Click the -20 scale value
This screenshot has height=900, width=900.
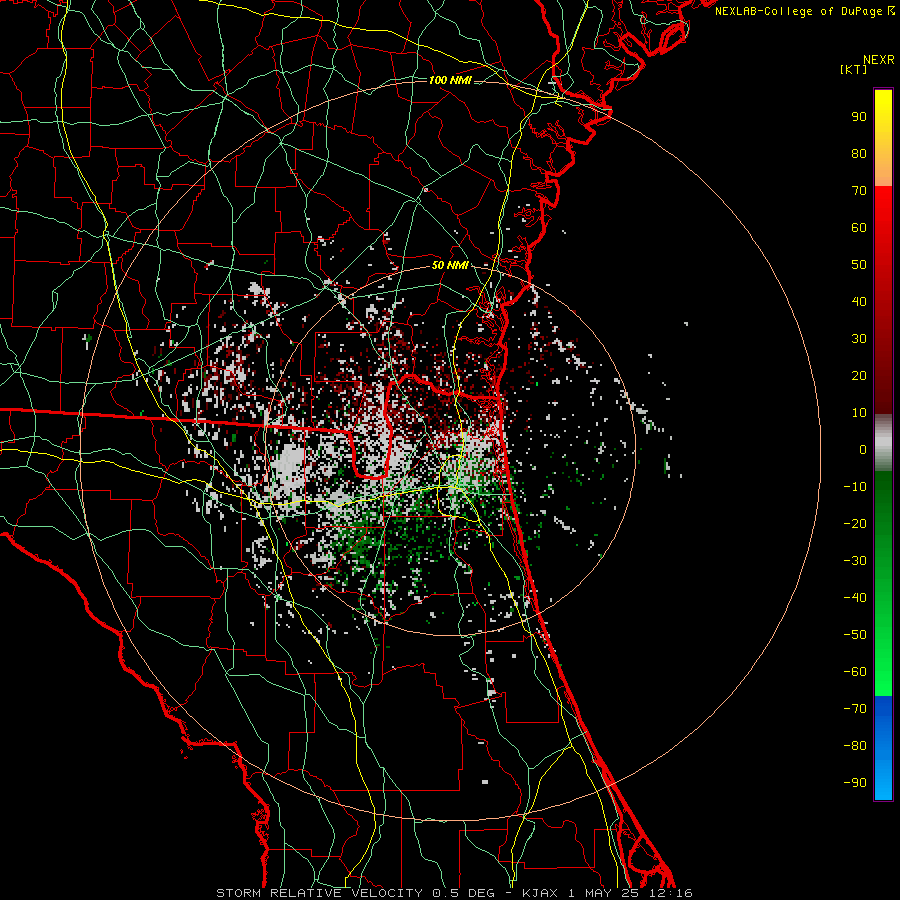pos(855,523)
